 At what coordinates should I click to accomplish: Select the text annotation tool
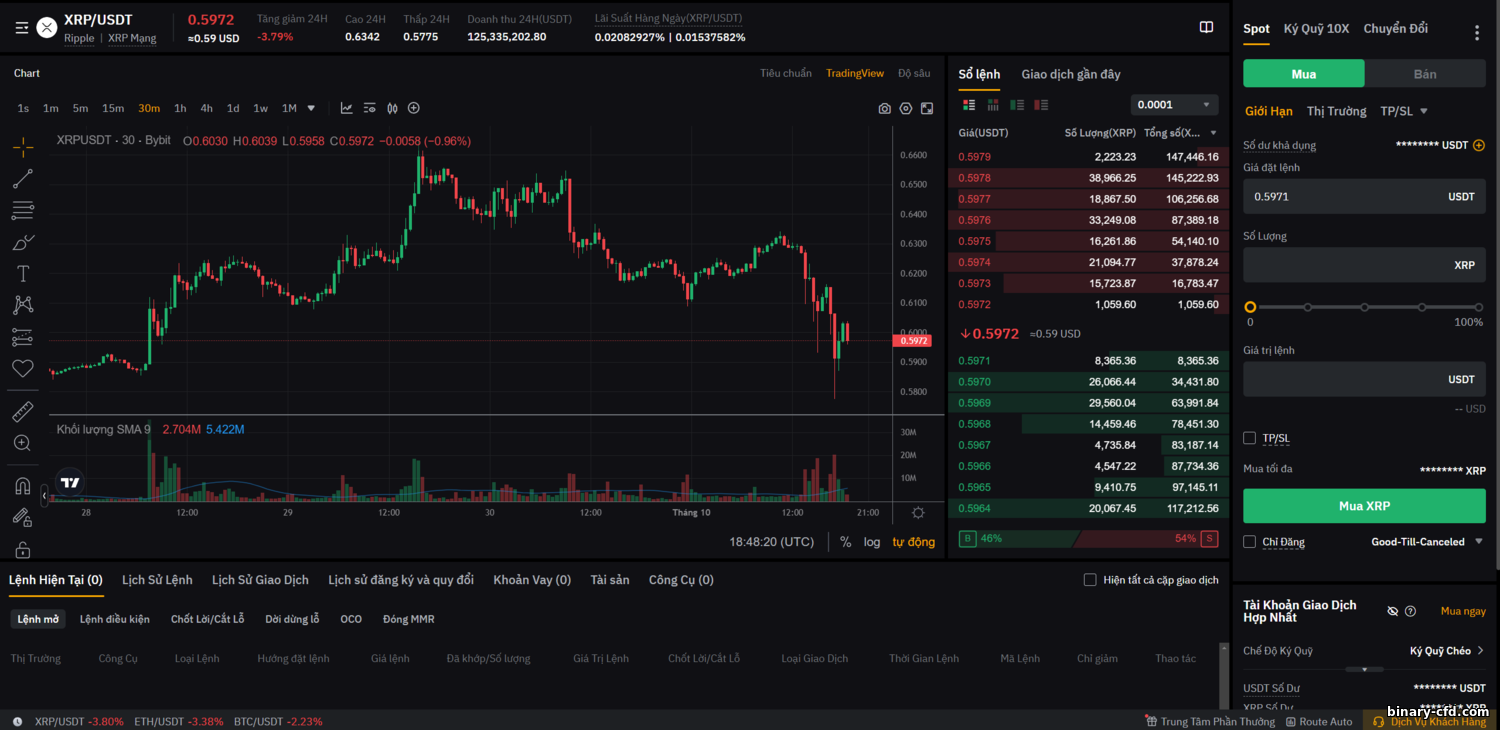point(22,274)
